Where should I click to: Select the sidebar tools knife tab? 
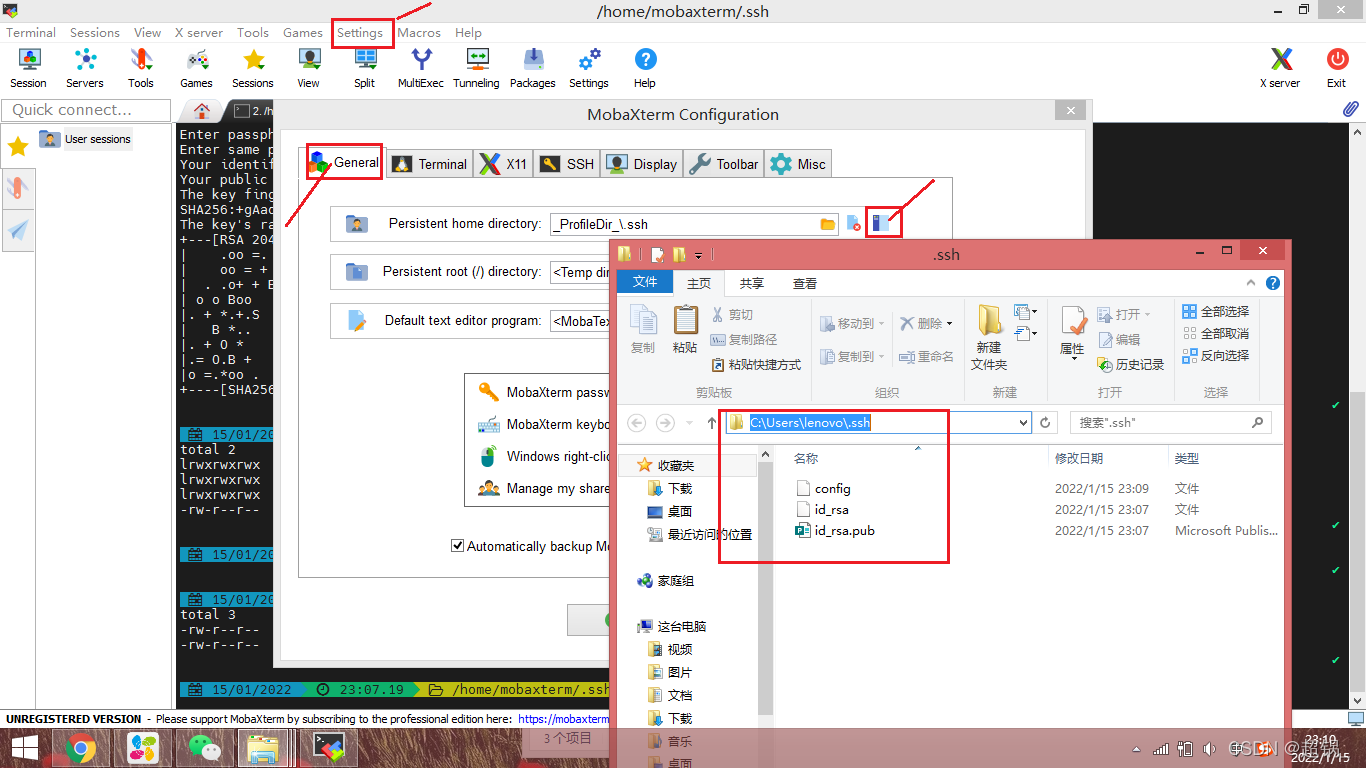(18, 187)
